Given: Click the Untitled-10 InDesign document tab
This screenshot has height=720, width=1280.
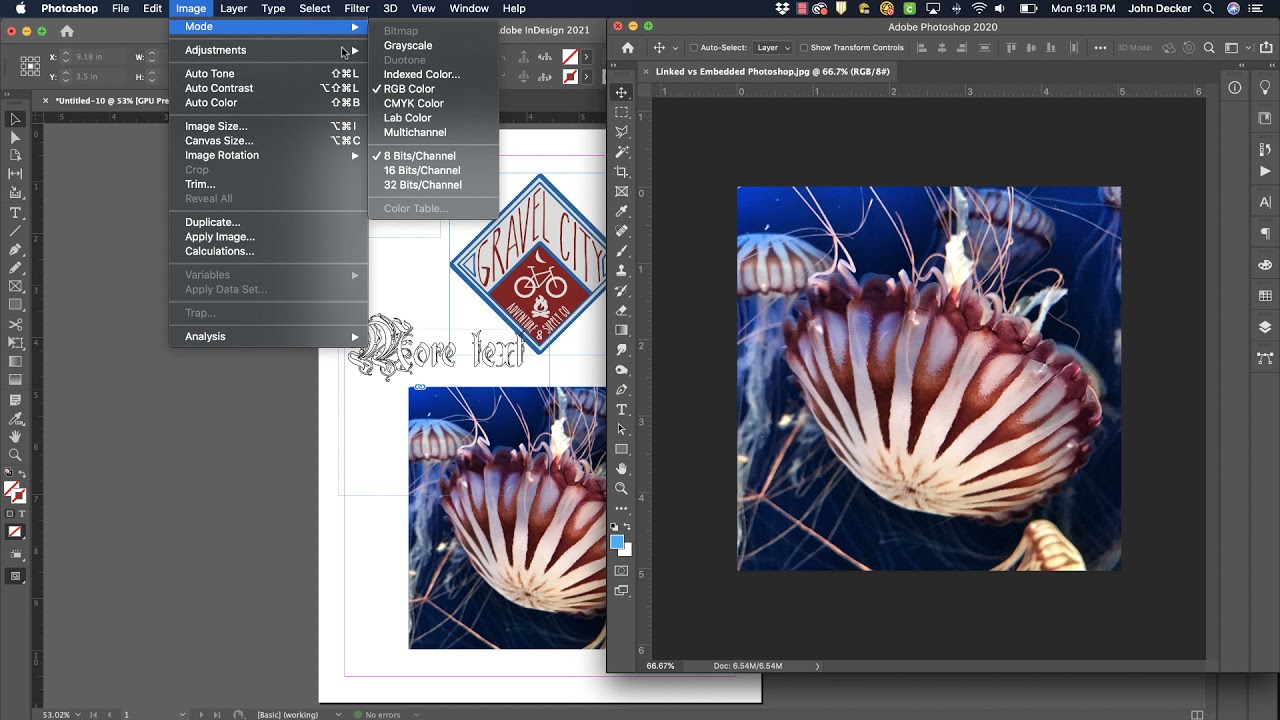Looking at the screenshot, I should click(x=108, y=101).
